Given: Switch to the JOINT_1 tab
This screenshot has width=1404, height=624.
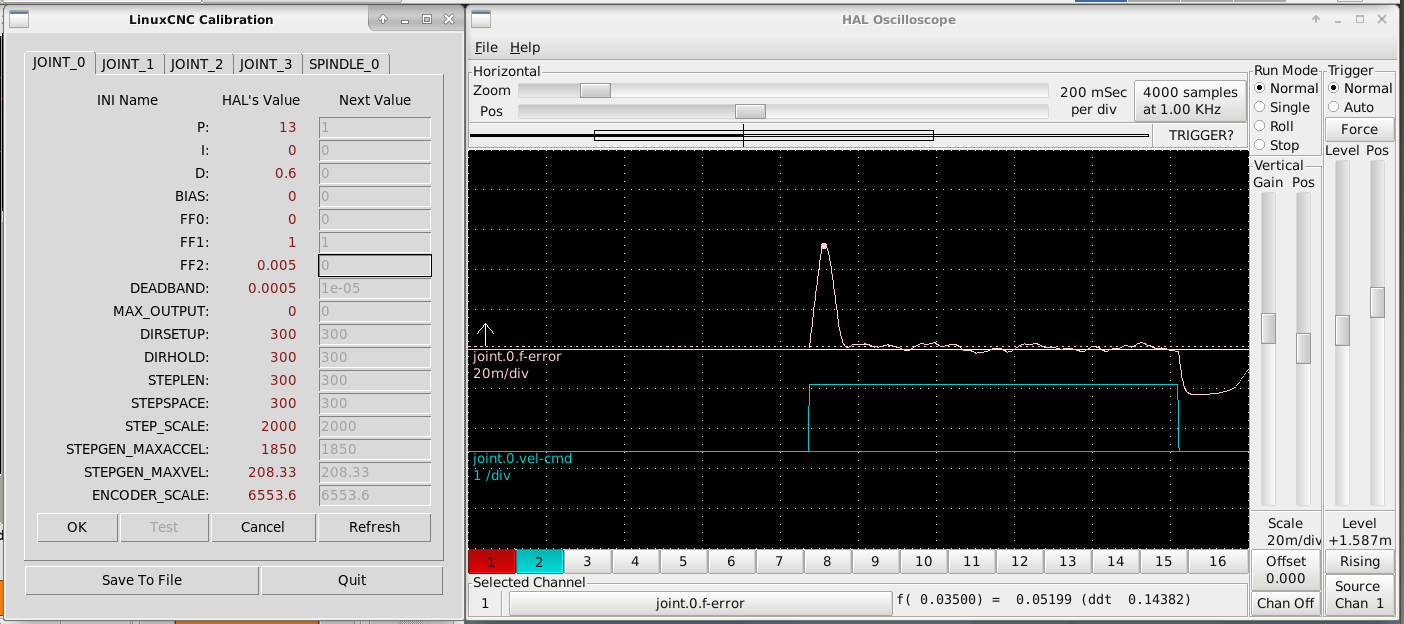Looking at the screenshot, I should pyautogui.click(x=128, y=64).
